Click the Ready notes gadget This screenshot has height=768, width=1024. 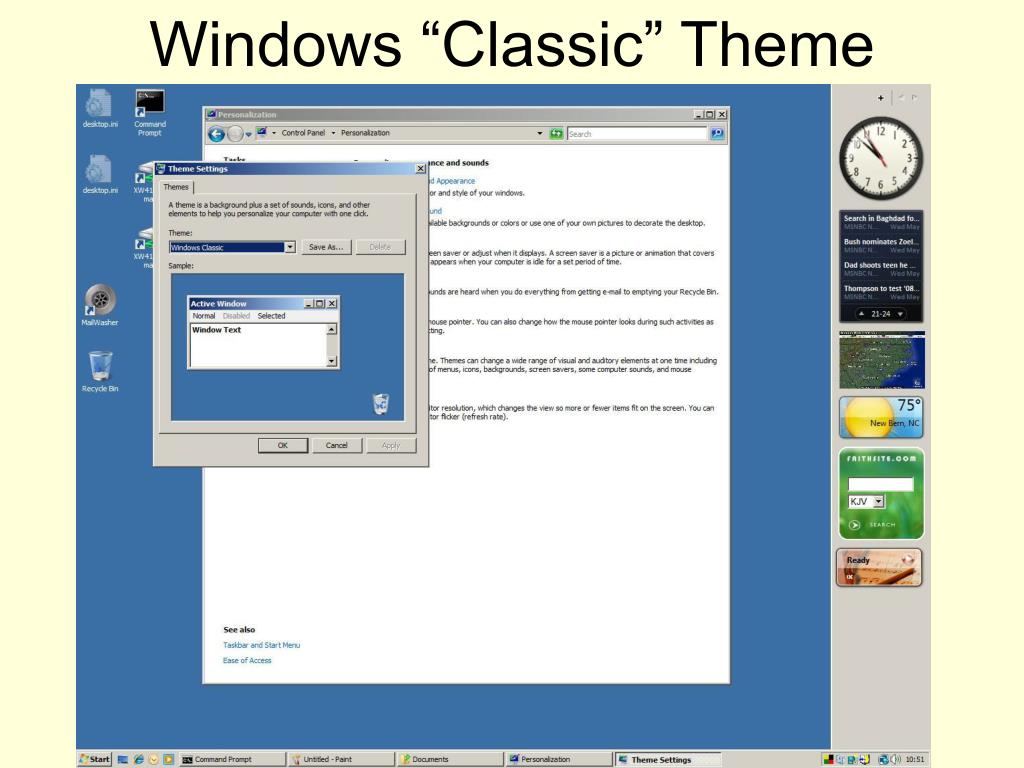coord(879,567)
